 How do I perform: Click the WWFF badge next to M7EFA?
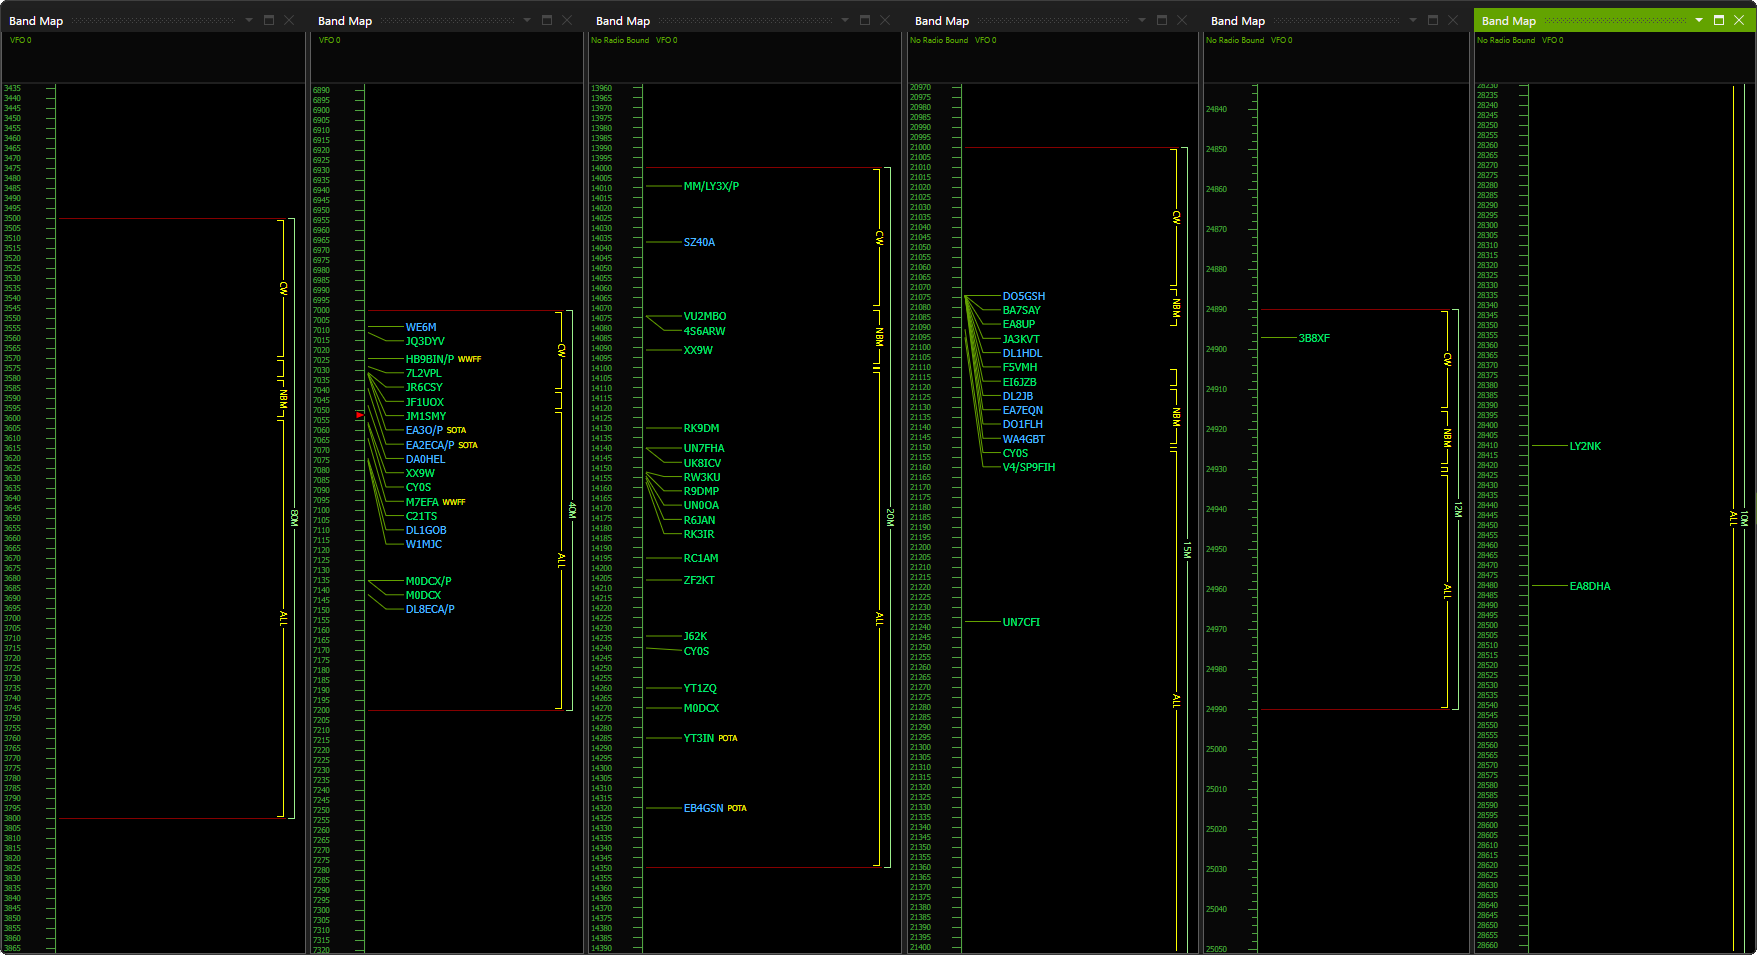(455, 502)
